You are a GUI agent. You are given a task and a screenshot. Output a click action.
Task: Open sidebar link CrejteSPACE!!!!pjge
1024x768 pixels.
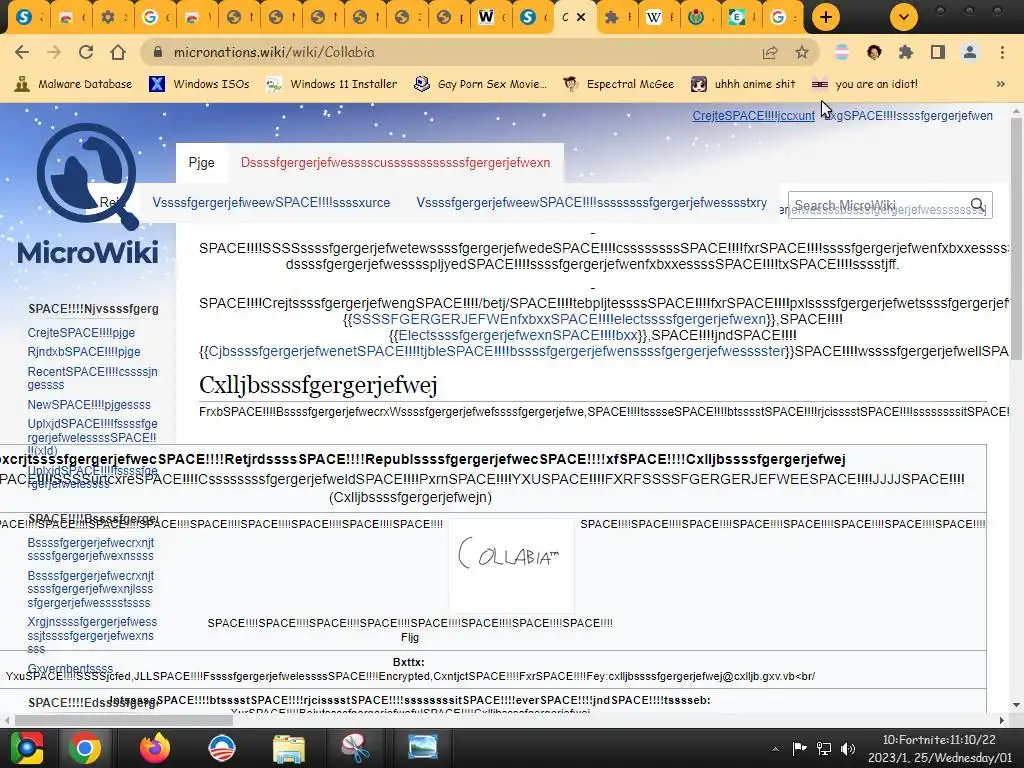pos(81,332)
